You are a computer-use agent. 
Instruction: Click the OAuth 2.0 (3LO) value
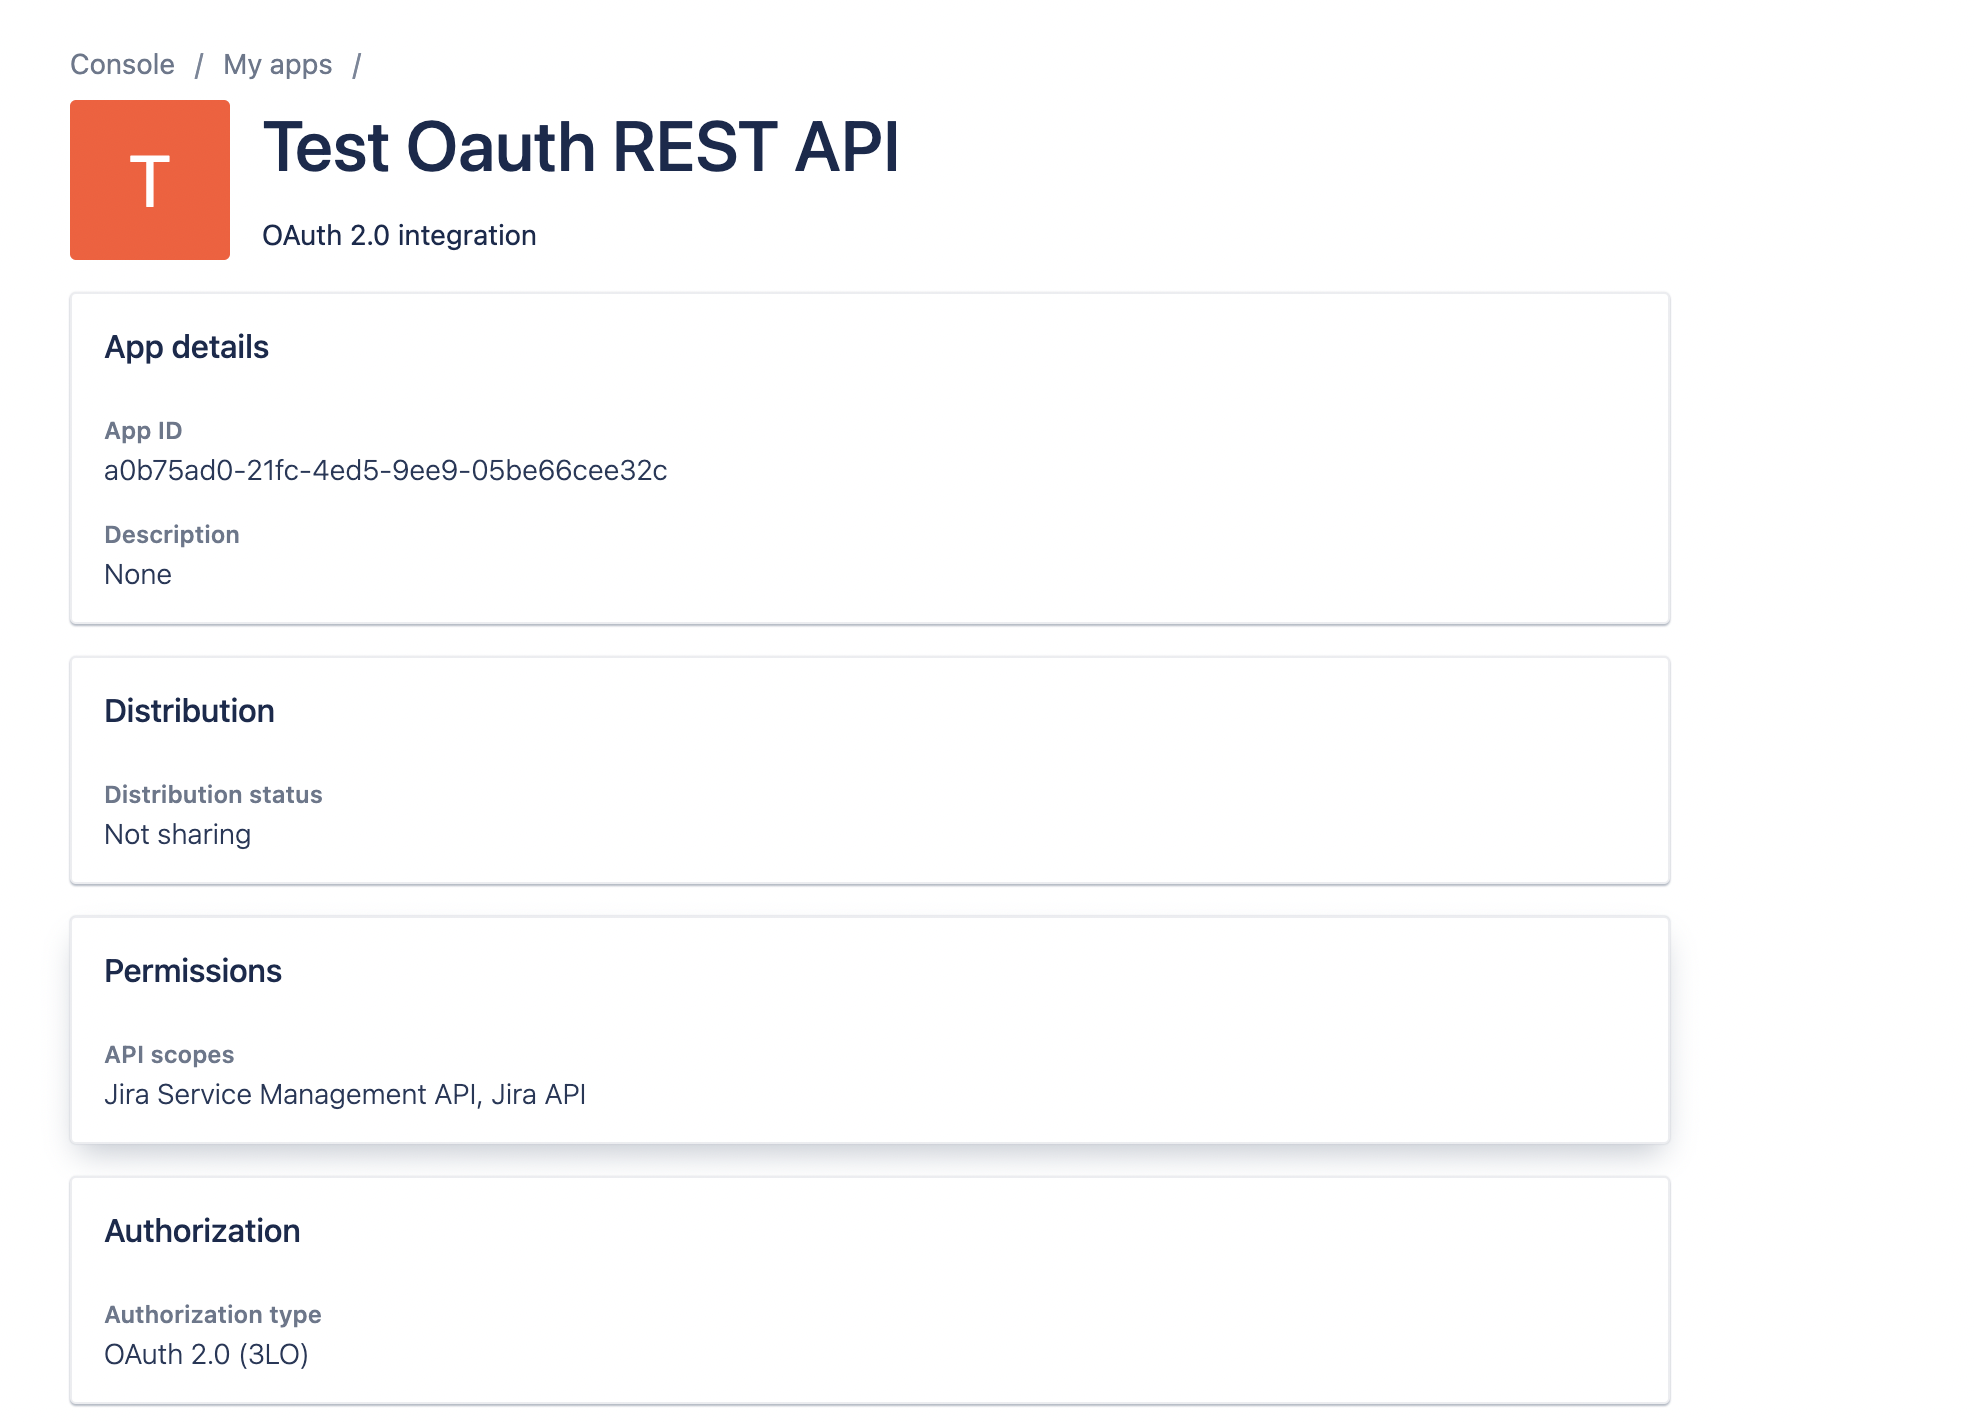tap(206, 1354)
